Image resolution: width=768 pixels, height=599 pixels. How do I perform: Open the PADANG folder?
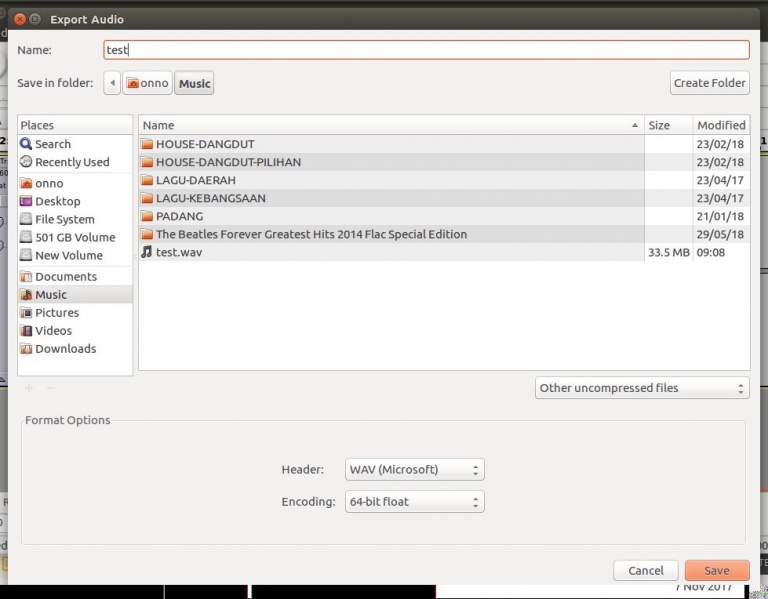coord(179,216)
